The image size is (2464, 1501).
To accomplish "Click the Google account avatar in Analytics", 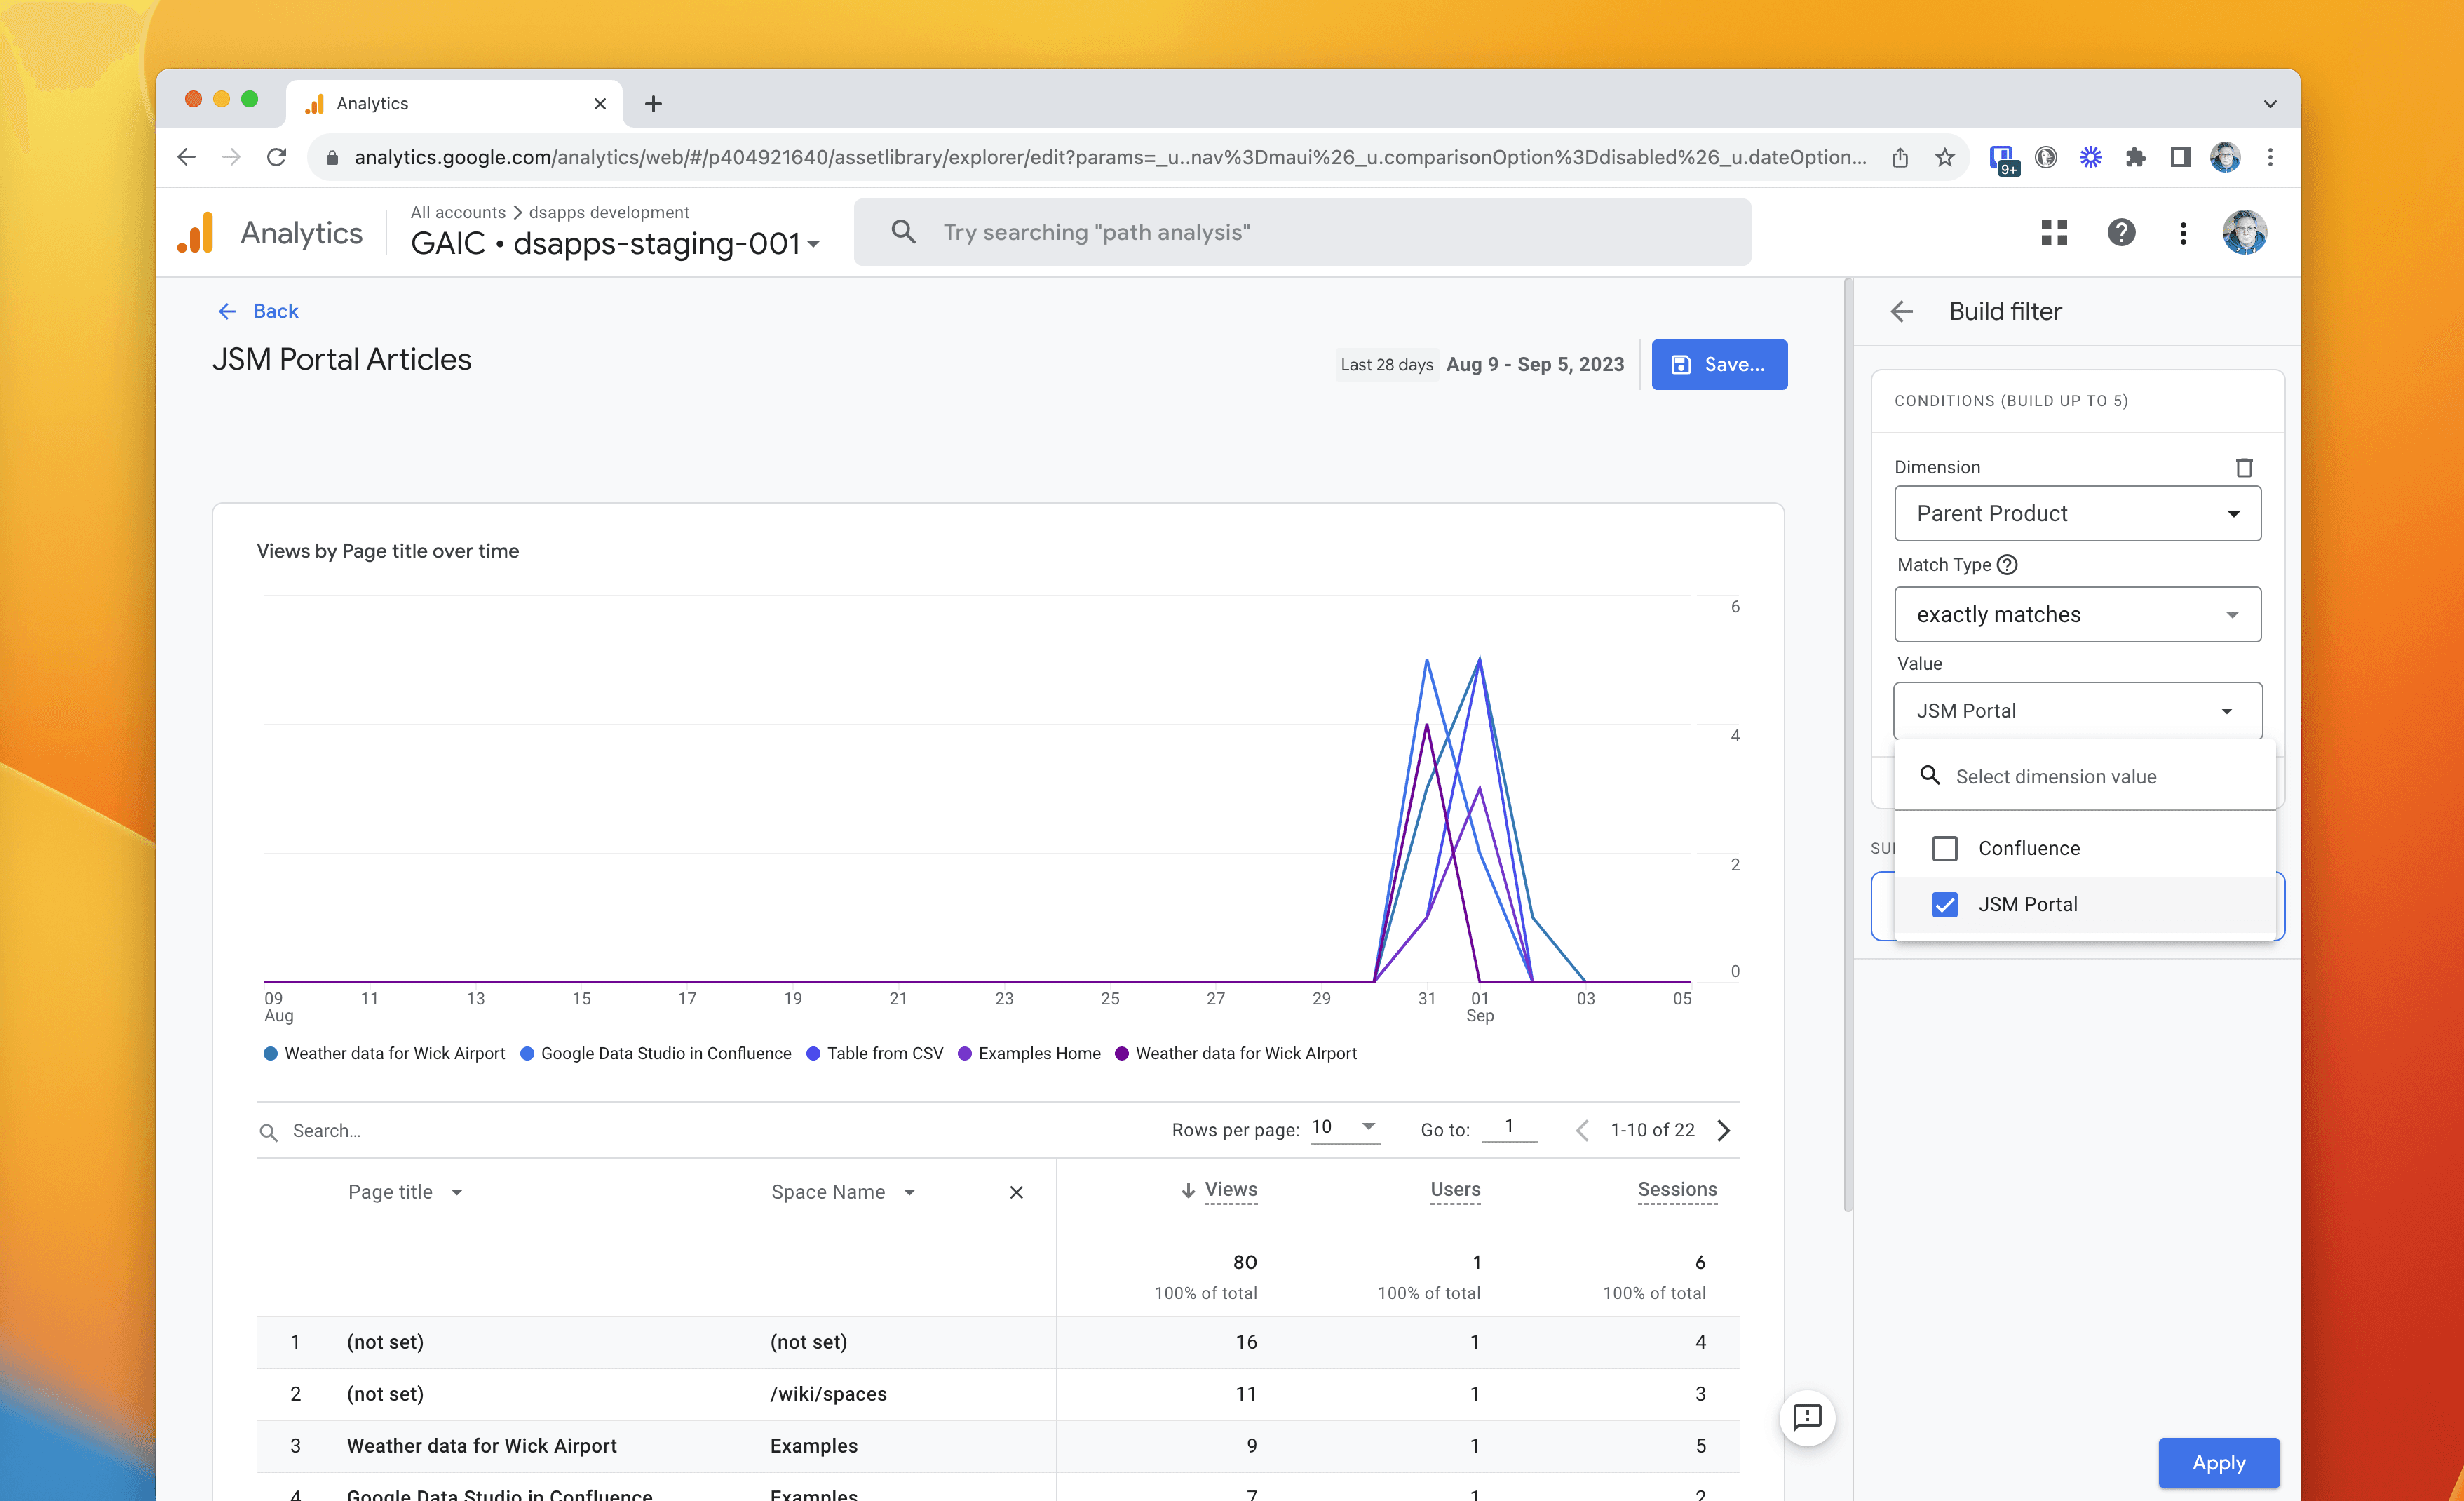I will pyautogui.click(x=2244, y=233).
